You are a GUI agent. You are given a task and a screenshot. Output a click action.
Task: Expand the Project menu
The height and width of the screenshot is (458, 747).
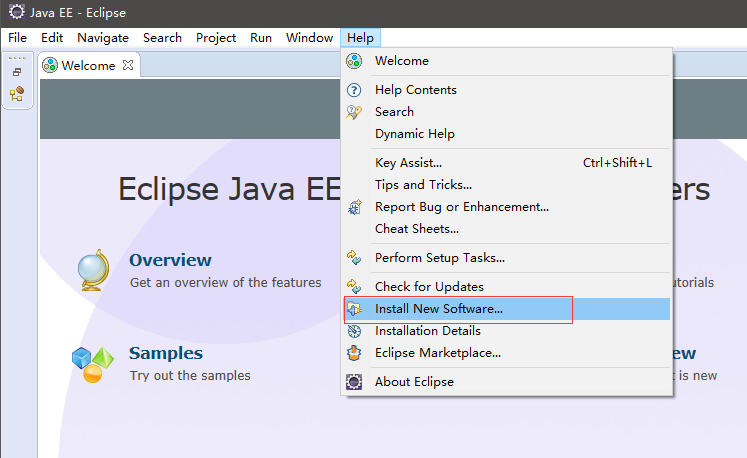[x=216, y=38]
